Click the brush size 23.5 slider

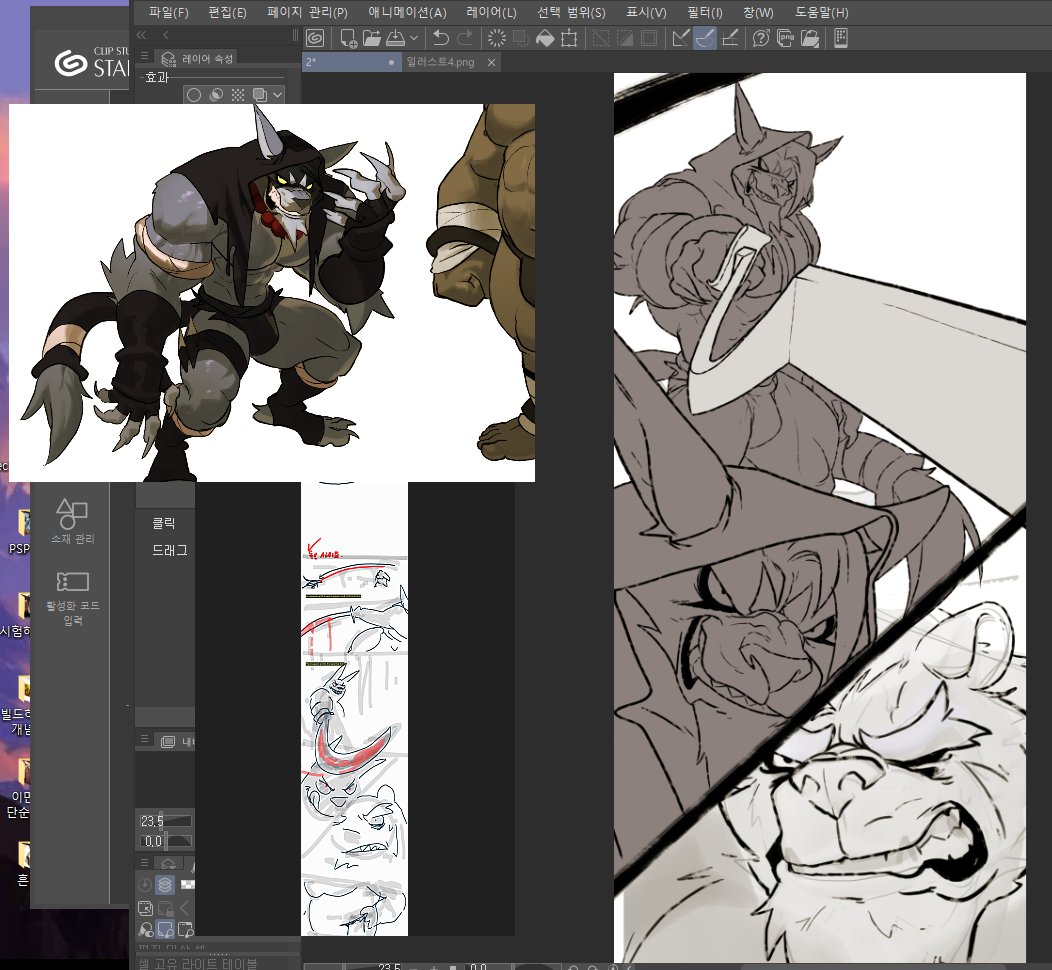click(x=165, y=821)
